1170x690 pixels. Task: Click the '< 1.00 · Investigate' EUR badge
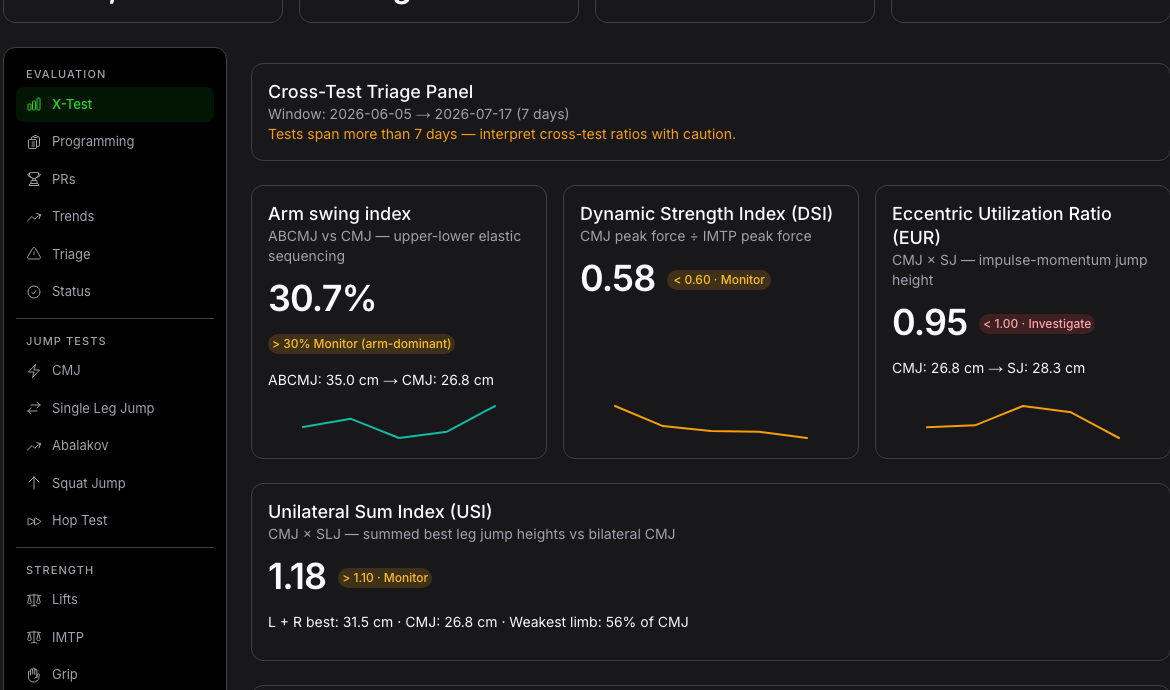click(1036, 324)
